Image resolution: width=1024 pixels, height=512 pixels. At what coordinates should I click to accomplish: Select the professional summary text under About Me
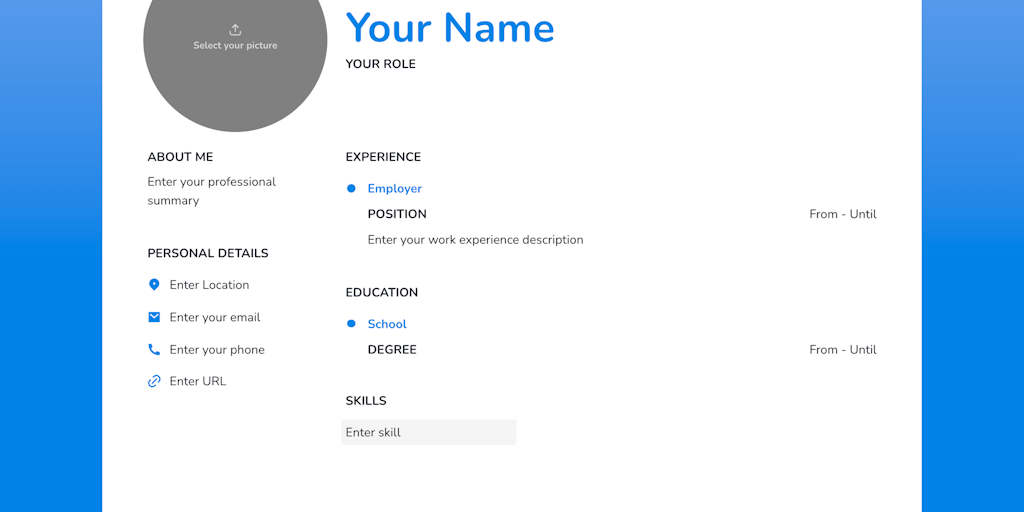(212, 191)
